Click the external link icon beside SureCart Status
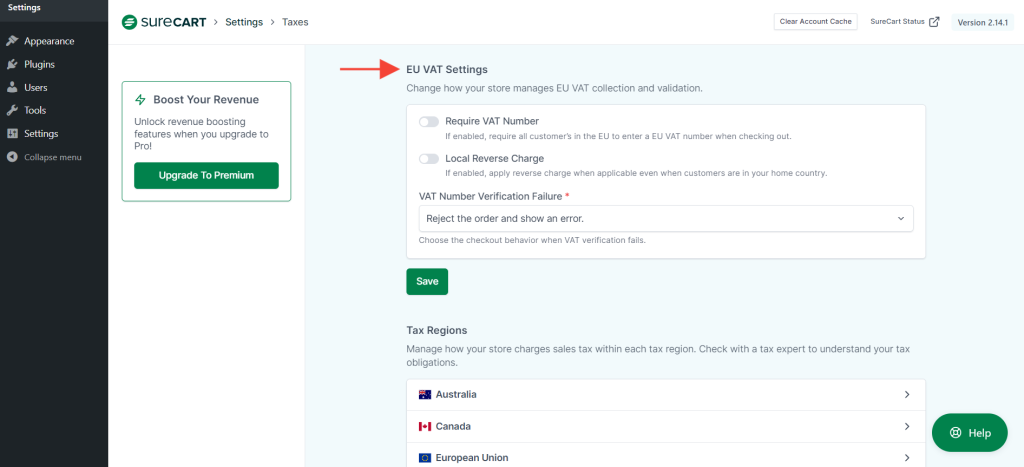The height and width of the screenshot is (467, 1024). [935, 22]
